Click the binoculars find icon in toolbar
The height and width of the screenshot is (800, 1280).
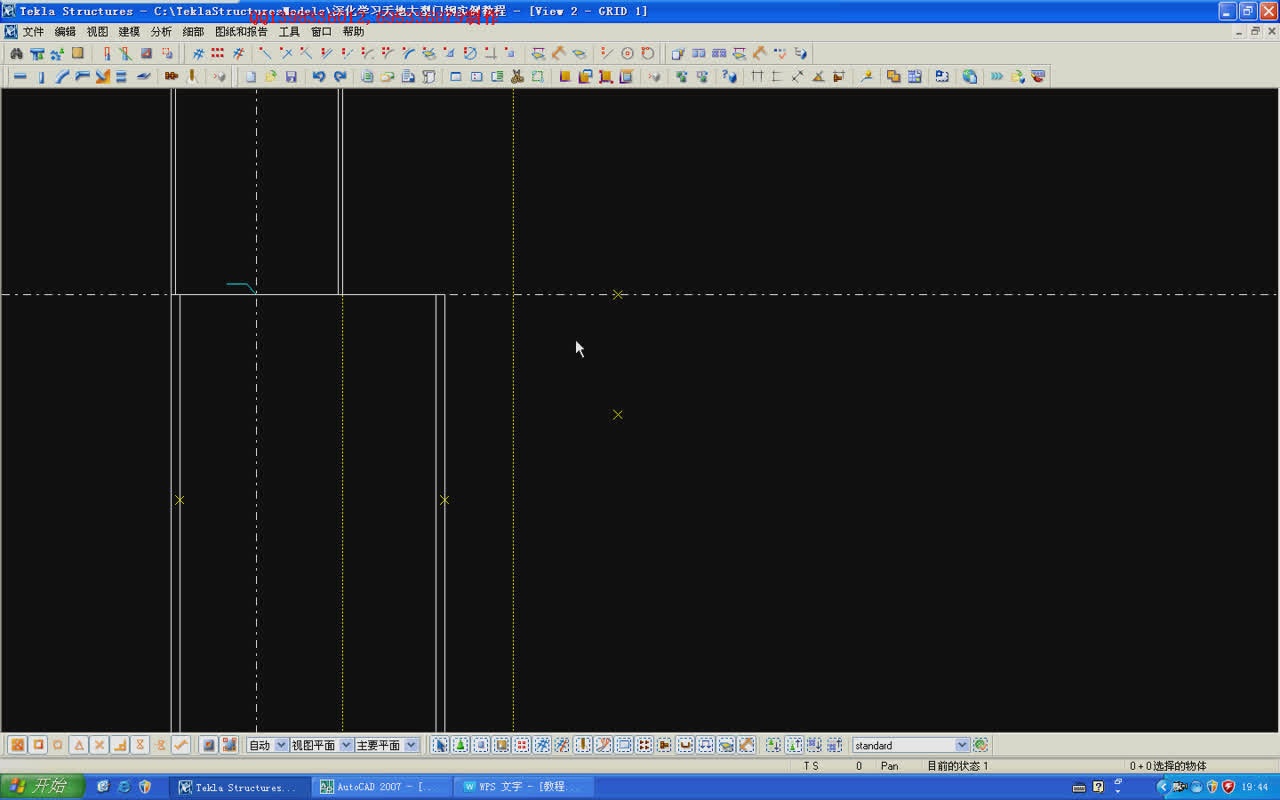click(16, 53)
